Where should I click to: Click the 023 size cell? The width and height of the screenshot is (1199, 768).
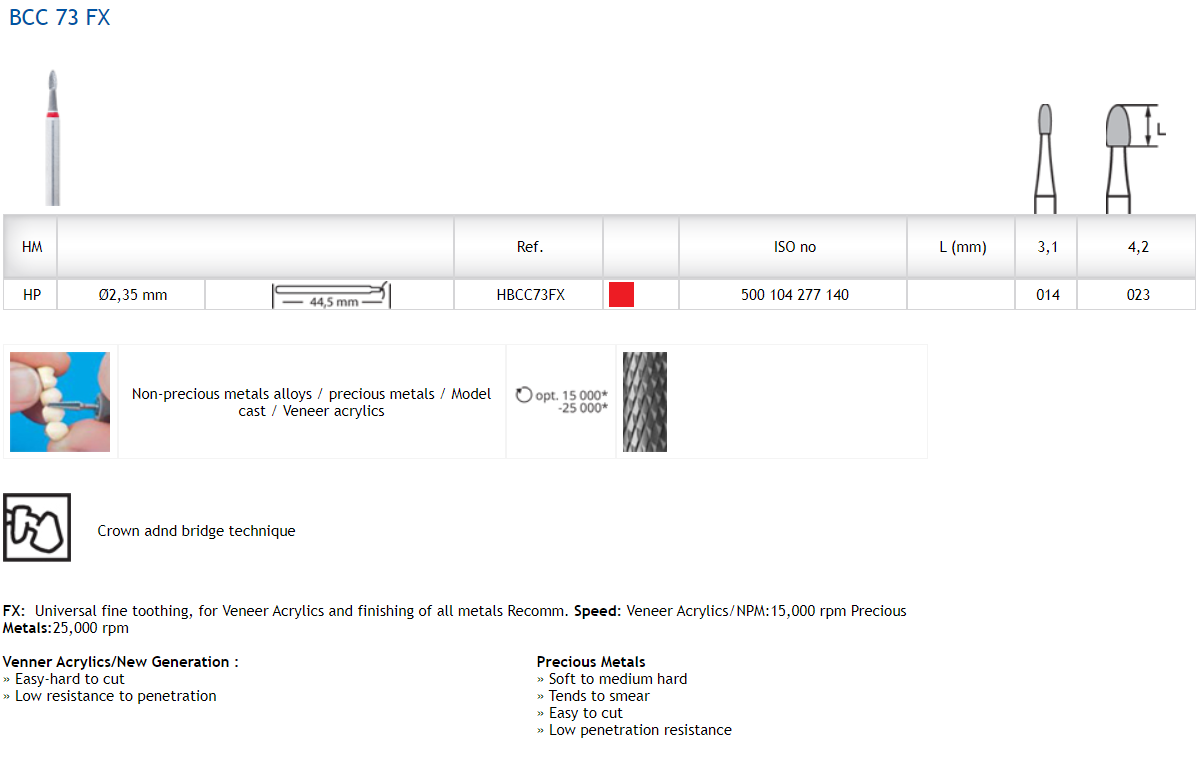[1138, 295]
